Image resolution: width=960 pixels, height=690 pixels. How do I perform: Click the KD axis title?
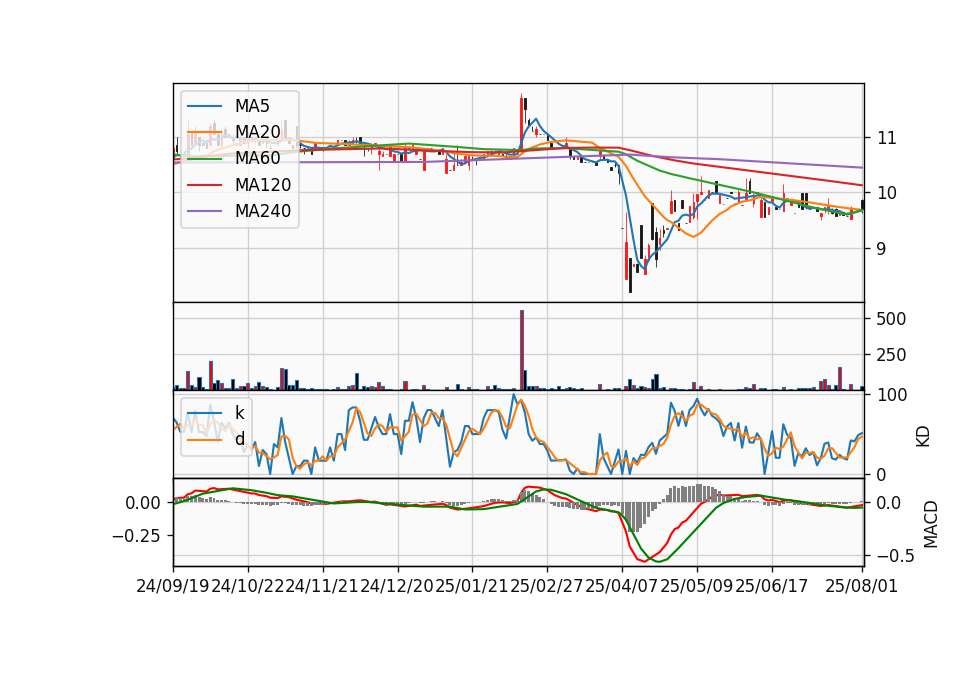(x=923, y=436)
